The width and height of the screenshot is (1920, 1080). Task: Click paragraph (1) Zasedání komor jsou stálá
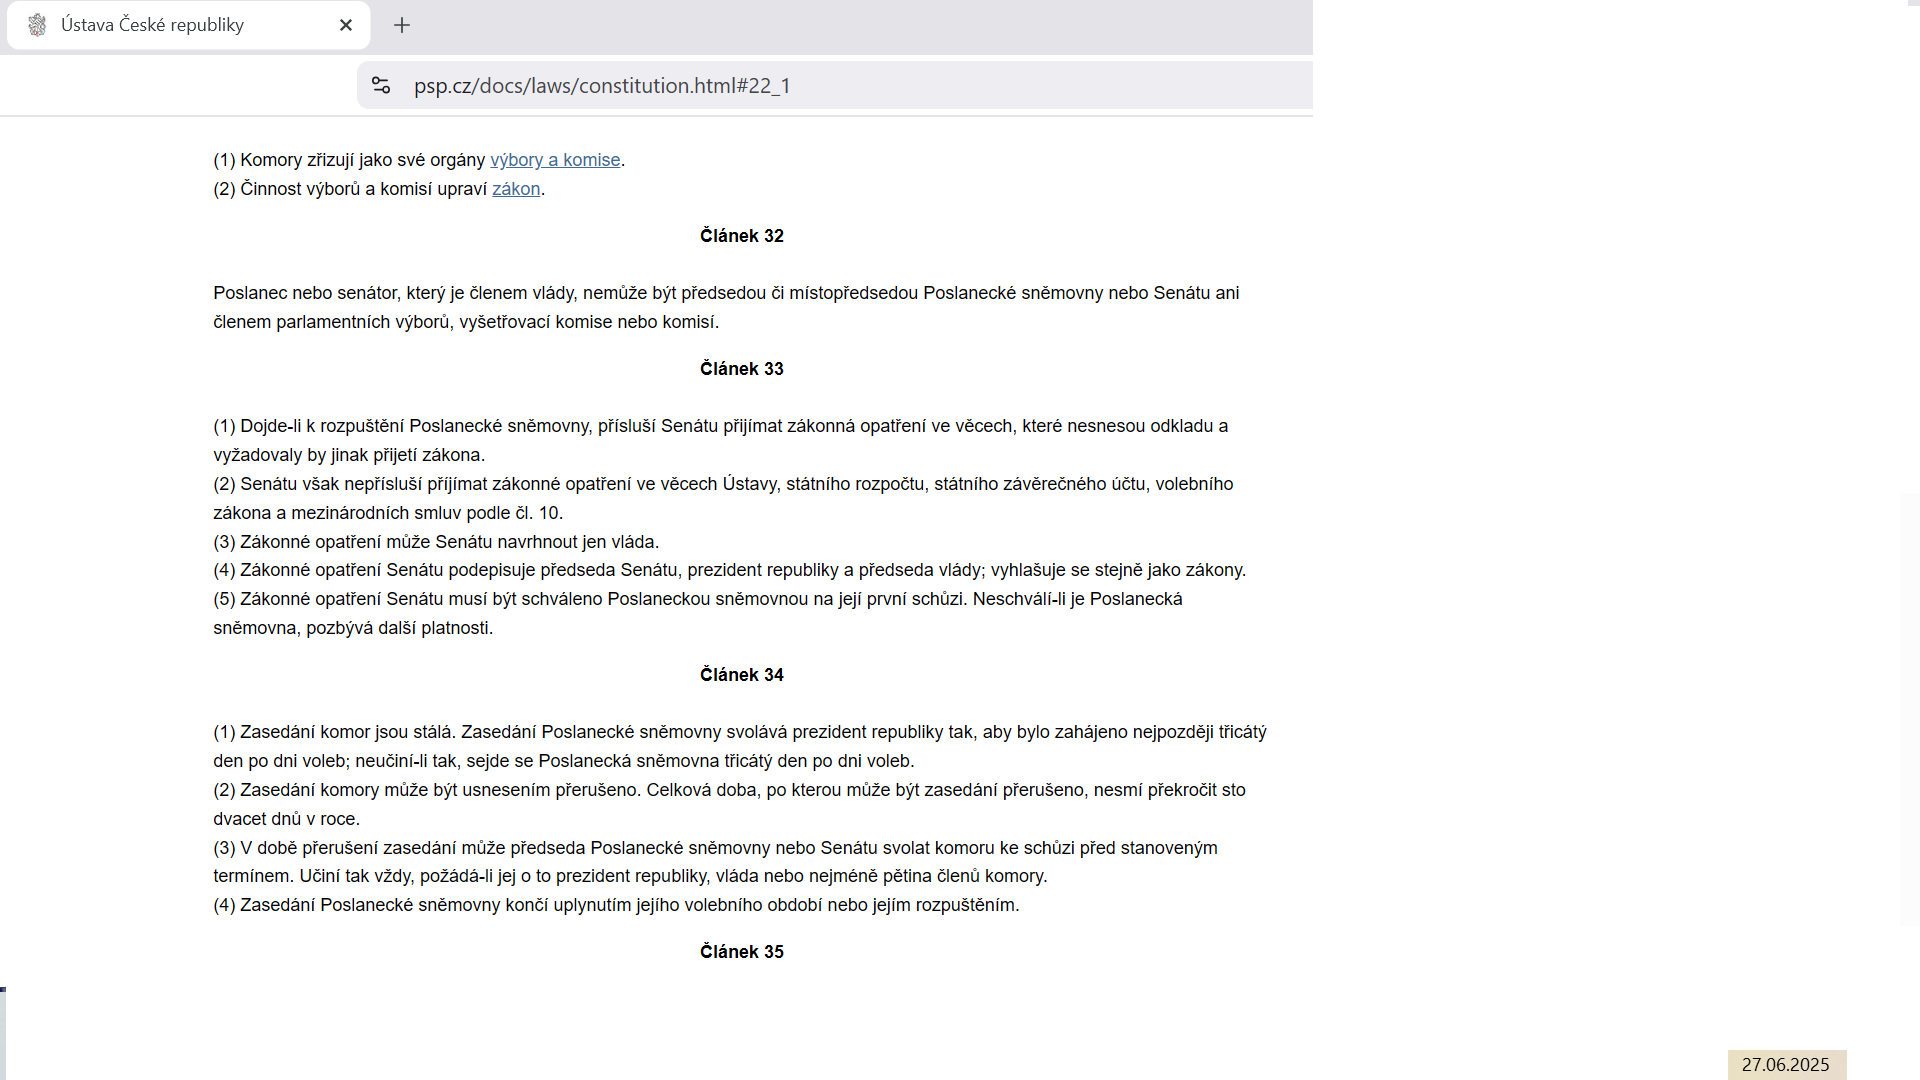pyautogui.click(x=740, y=746)
